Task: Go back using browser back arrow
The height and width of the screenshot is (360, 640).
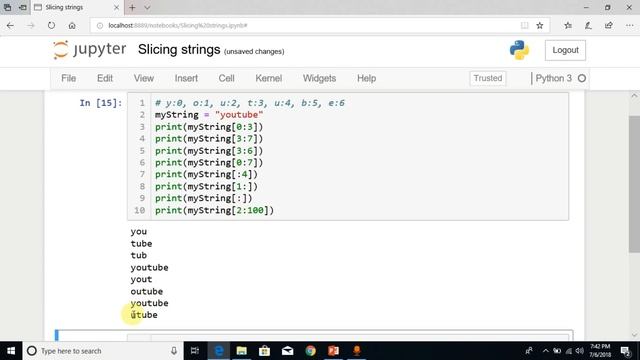Action: [x=10, y=25]
